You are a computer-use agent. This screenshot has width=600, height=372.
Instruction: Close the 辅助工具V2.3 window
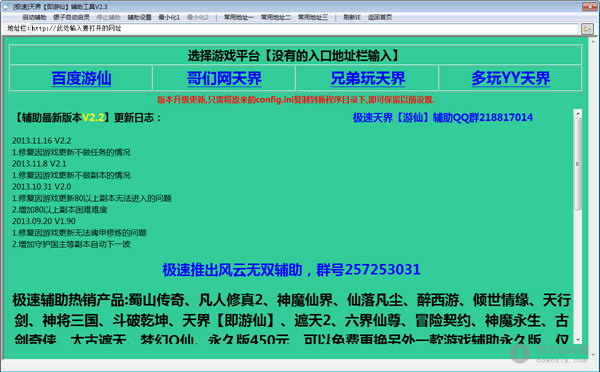589,7
